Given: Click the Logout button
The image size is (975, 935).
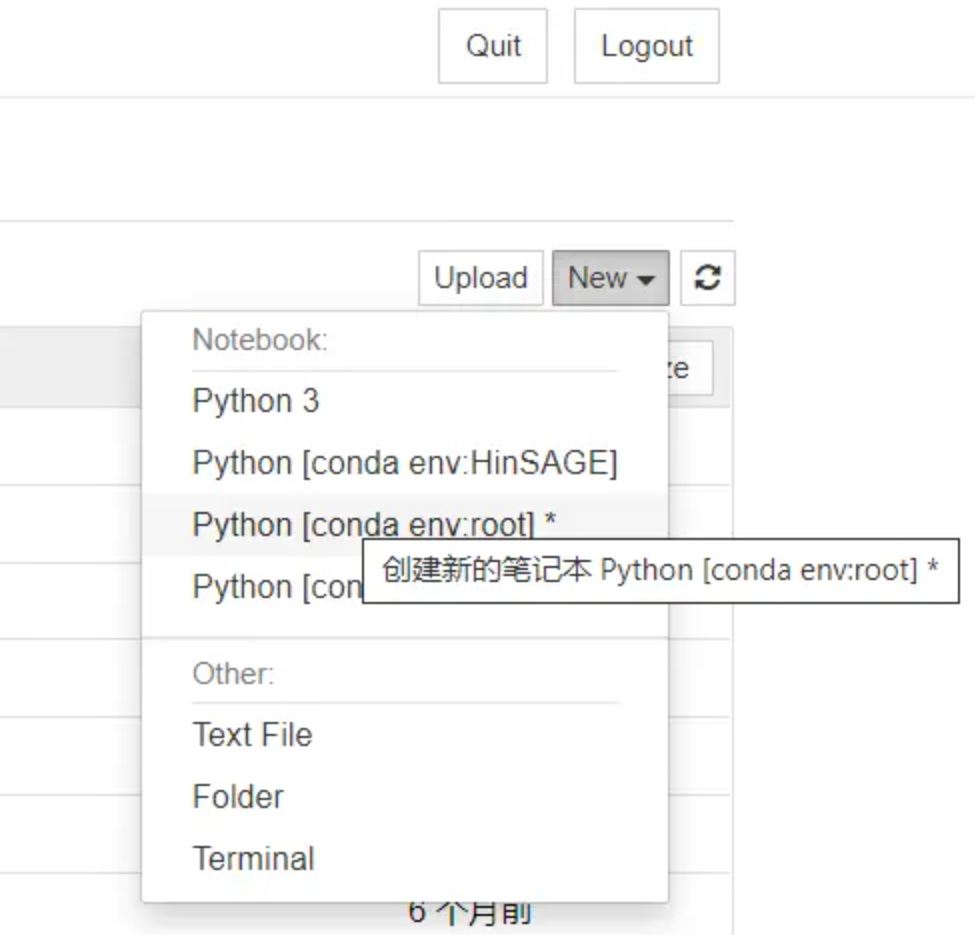Looking at the screenshot, I should tap(646, 46).
